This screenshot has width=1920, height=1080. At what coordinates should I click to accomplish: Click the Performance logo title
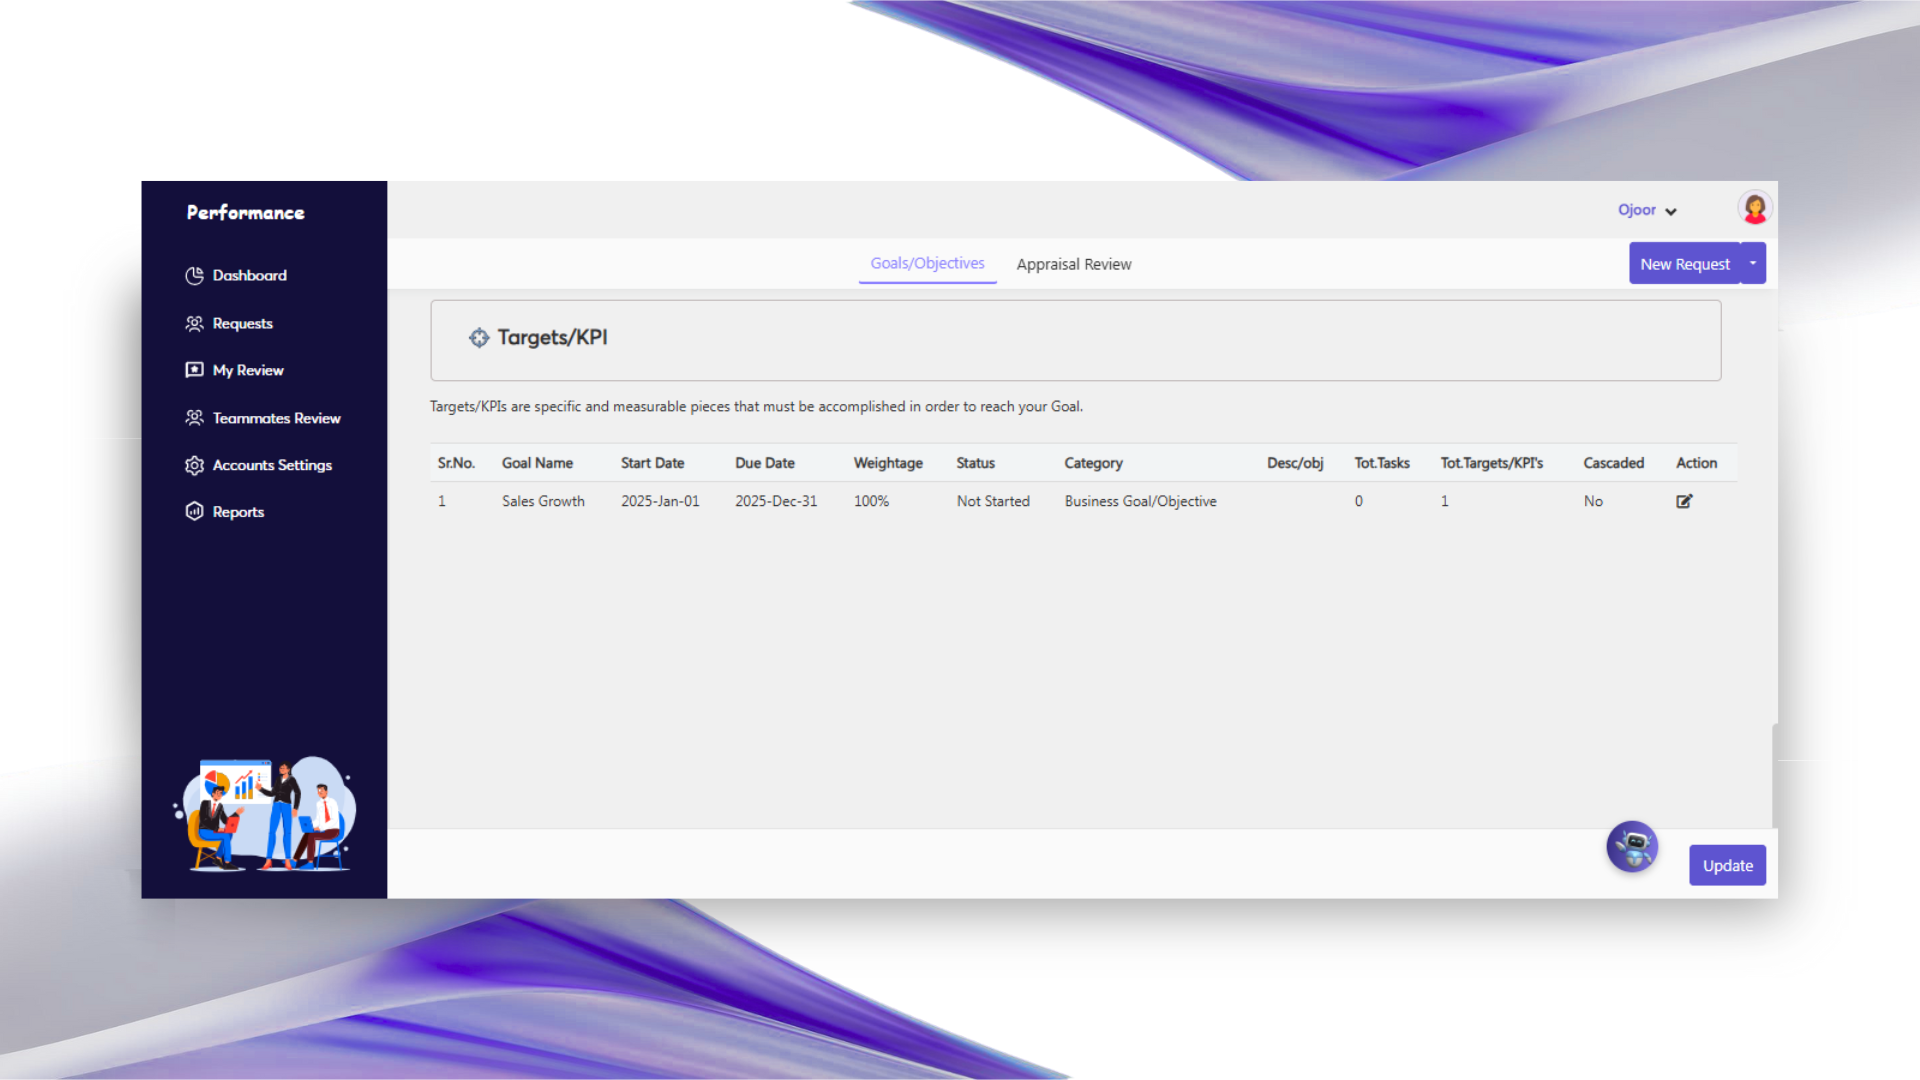pos(245,212)
